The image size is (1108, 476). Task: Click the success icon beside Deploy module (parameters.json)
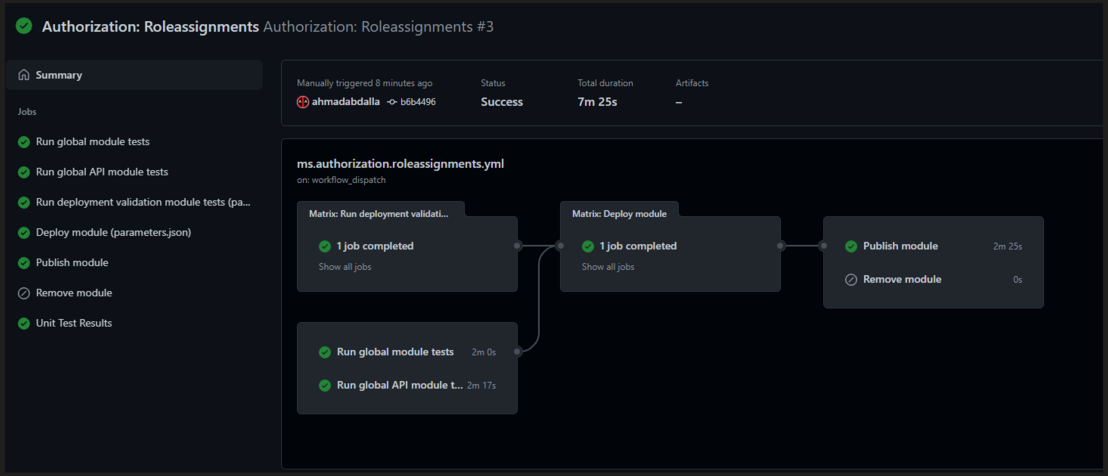pyautogui.click(x=24, y=232)
